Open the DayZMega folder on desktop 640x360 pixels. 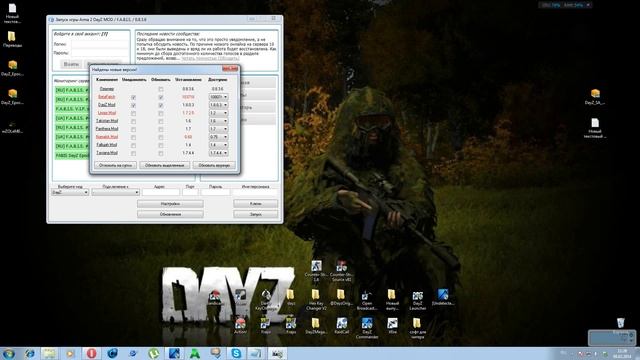point(316,327)
